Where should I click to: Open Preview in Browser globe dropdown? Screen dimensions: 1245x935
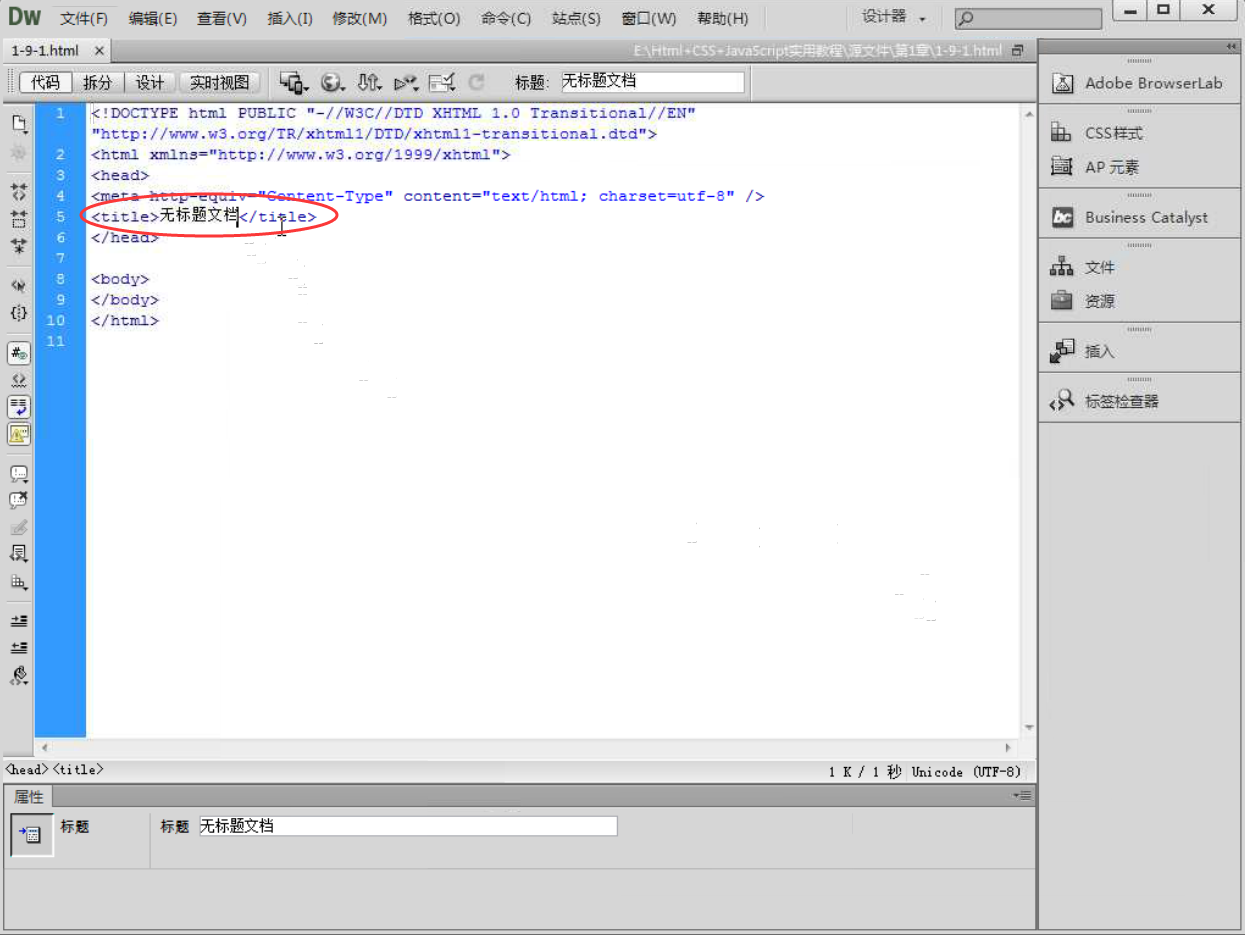coord(333,83)
